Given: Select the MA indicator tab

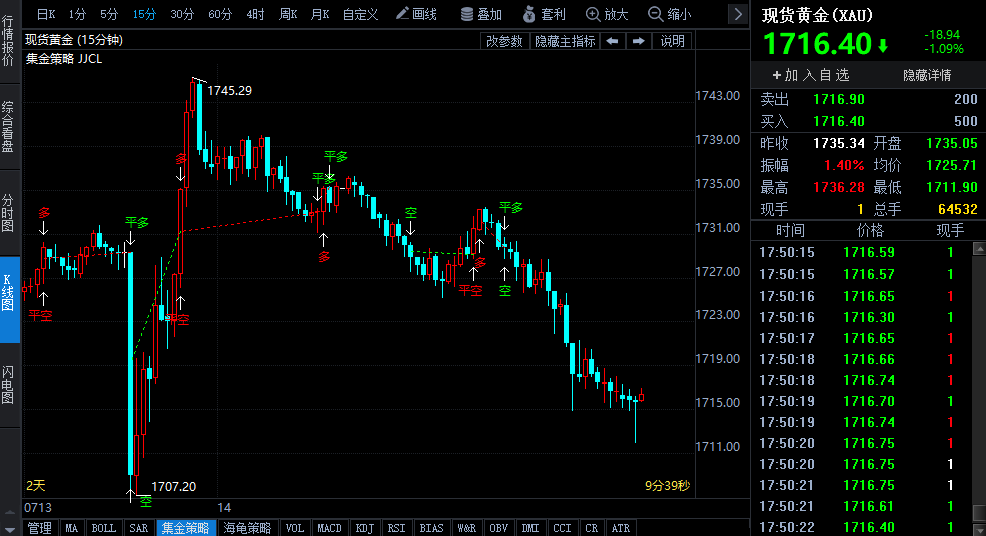Looking at the screenshot, I should point(71,528).
